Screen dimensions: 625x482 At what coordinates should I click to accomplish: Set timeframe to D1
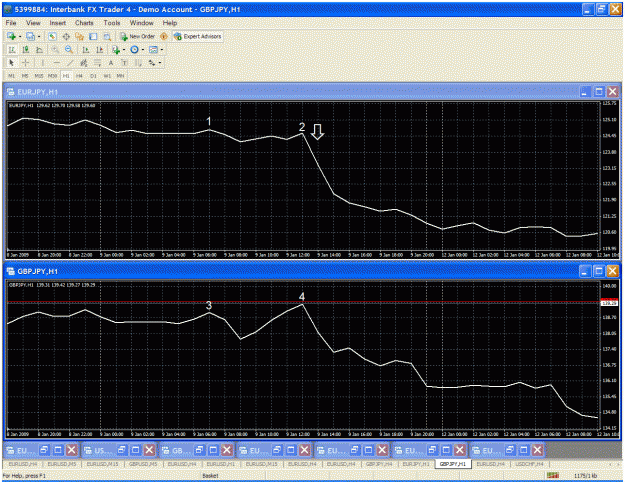coord(93,76)
